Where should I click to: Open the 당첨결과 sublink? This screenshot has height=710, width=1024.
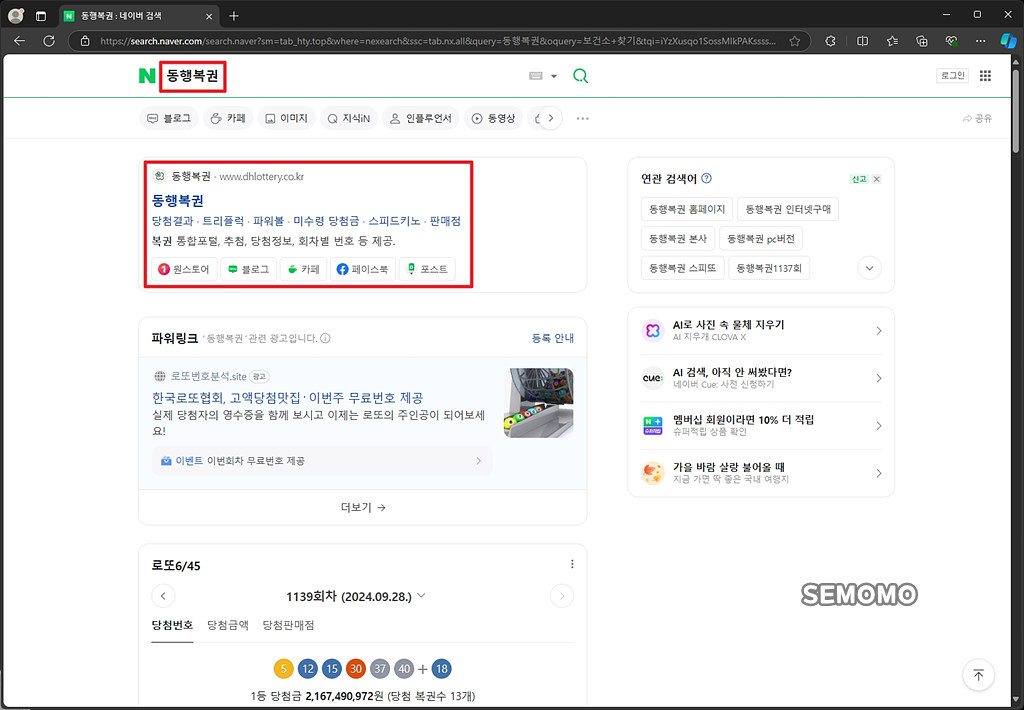tap(172, 221)
